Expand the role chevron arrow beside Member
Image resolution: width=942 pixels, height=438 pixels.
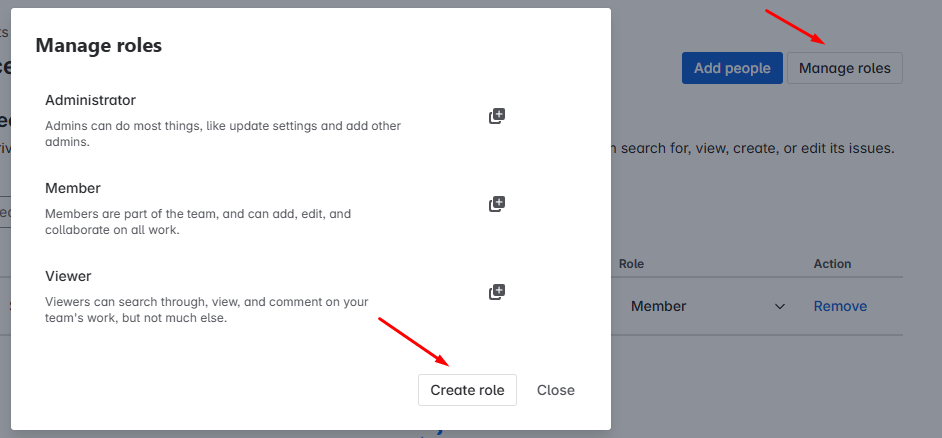(x=780, y=306)
